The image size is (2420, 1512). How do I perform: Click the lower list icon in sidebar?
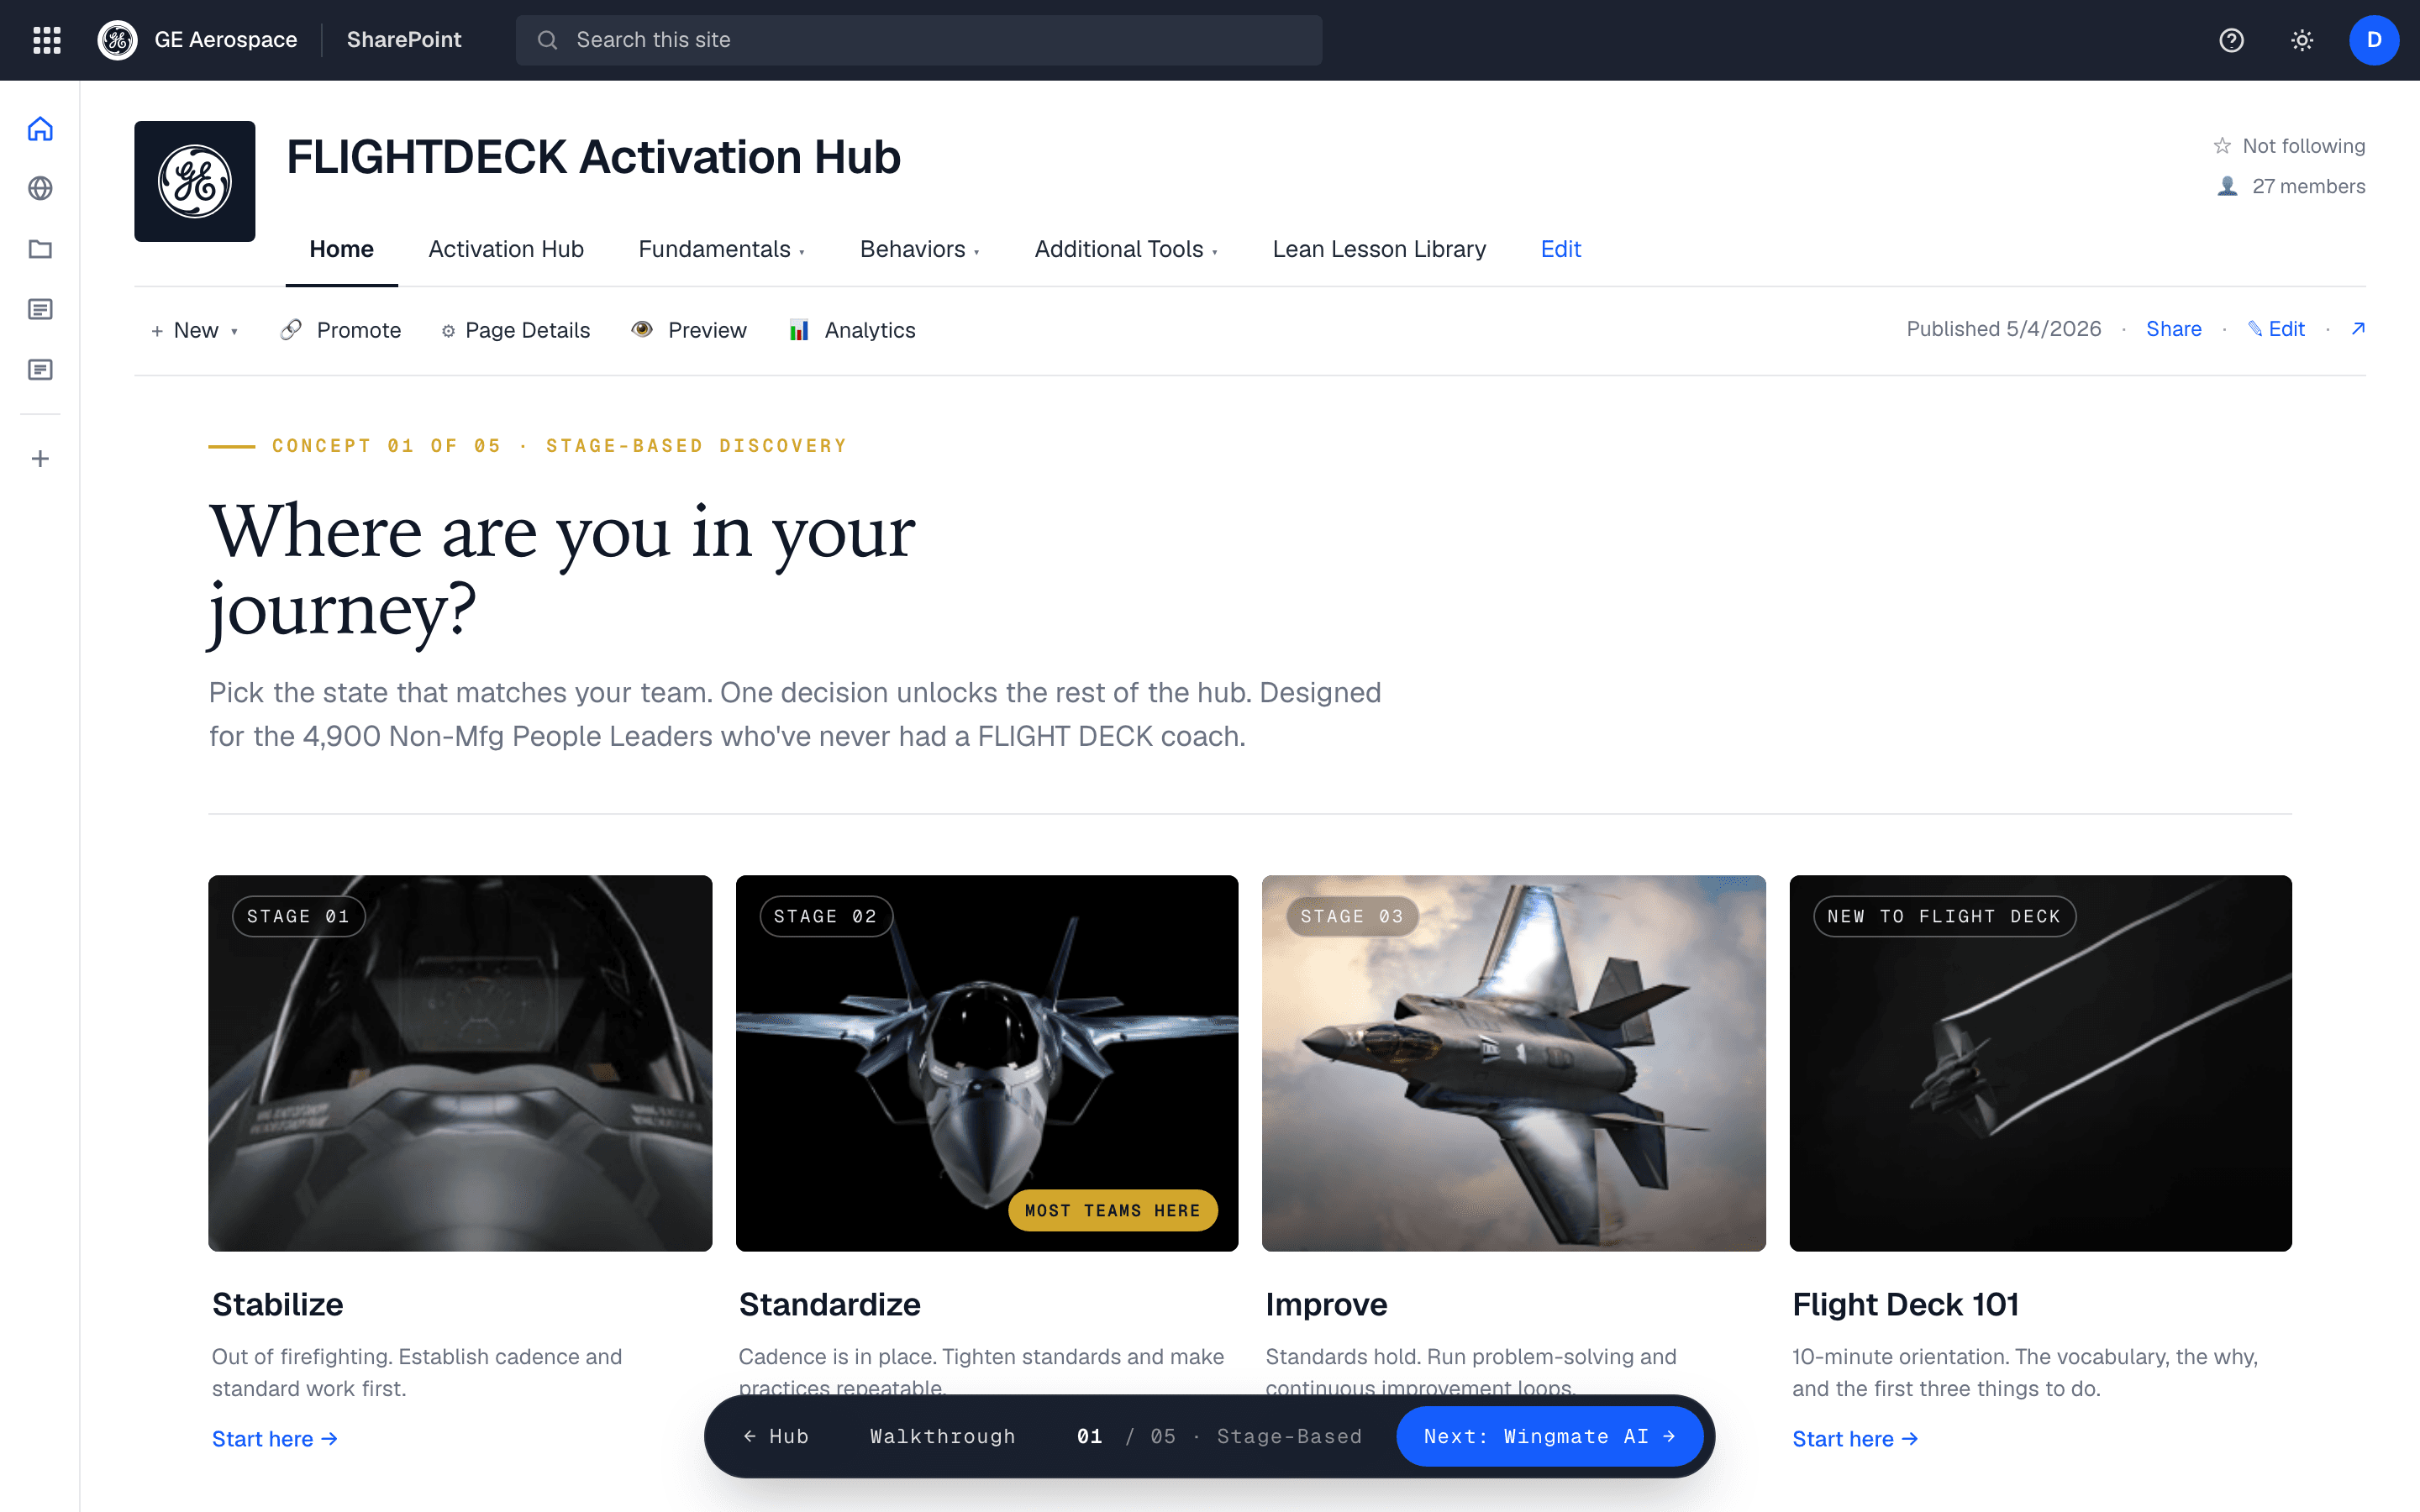pyautogui.click(x=40, y=370)
